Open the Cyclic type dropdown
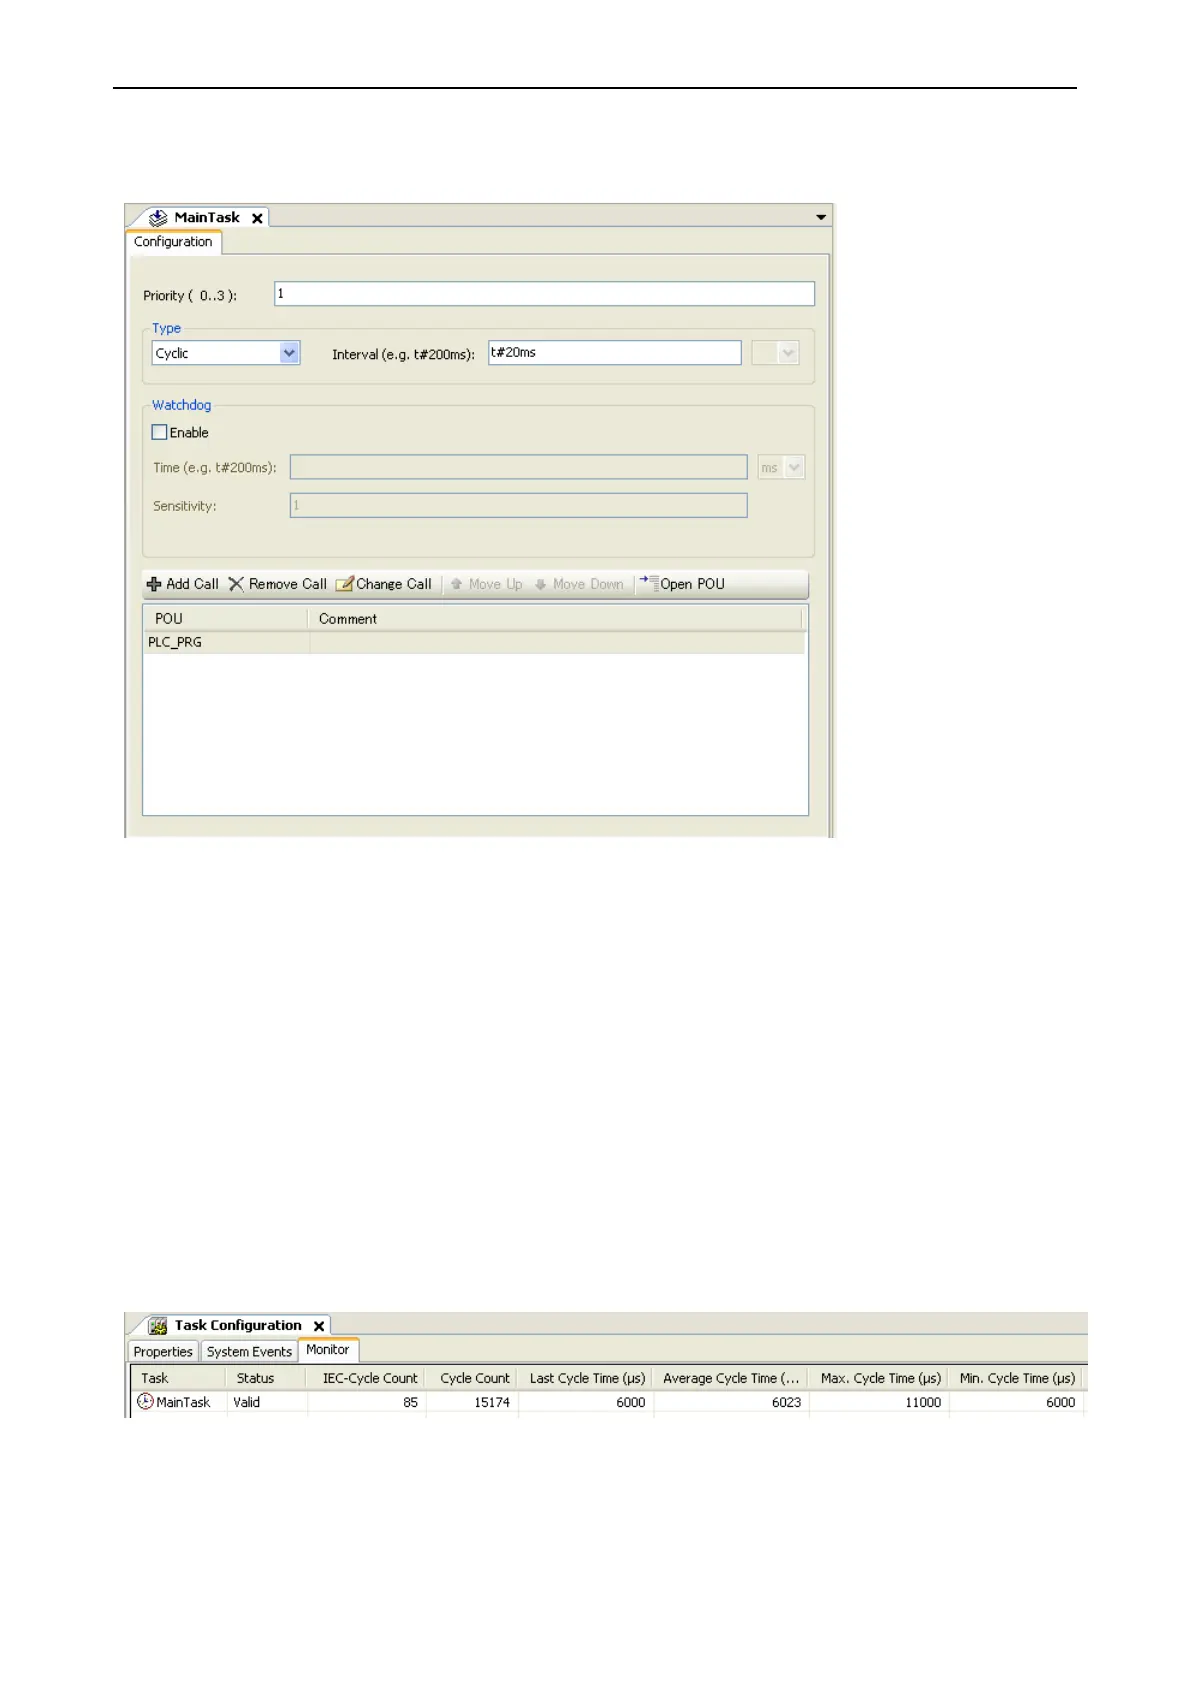 tap(289, 353)
